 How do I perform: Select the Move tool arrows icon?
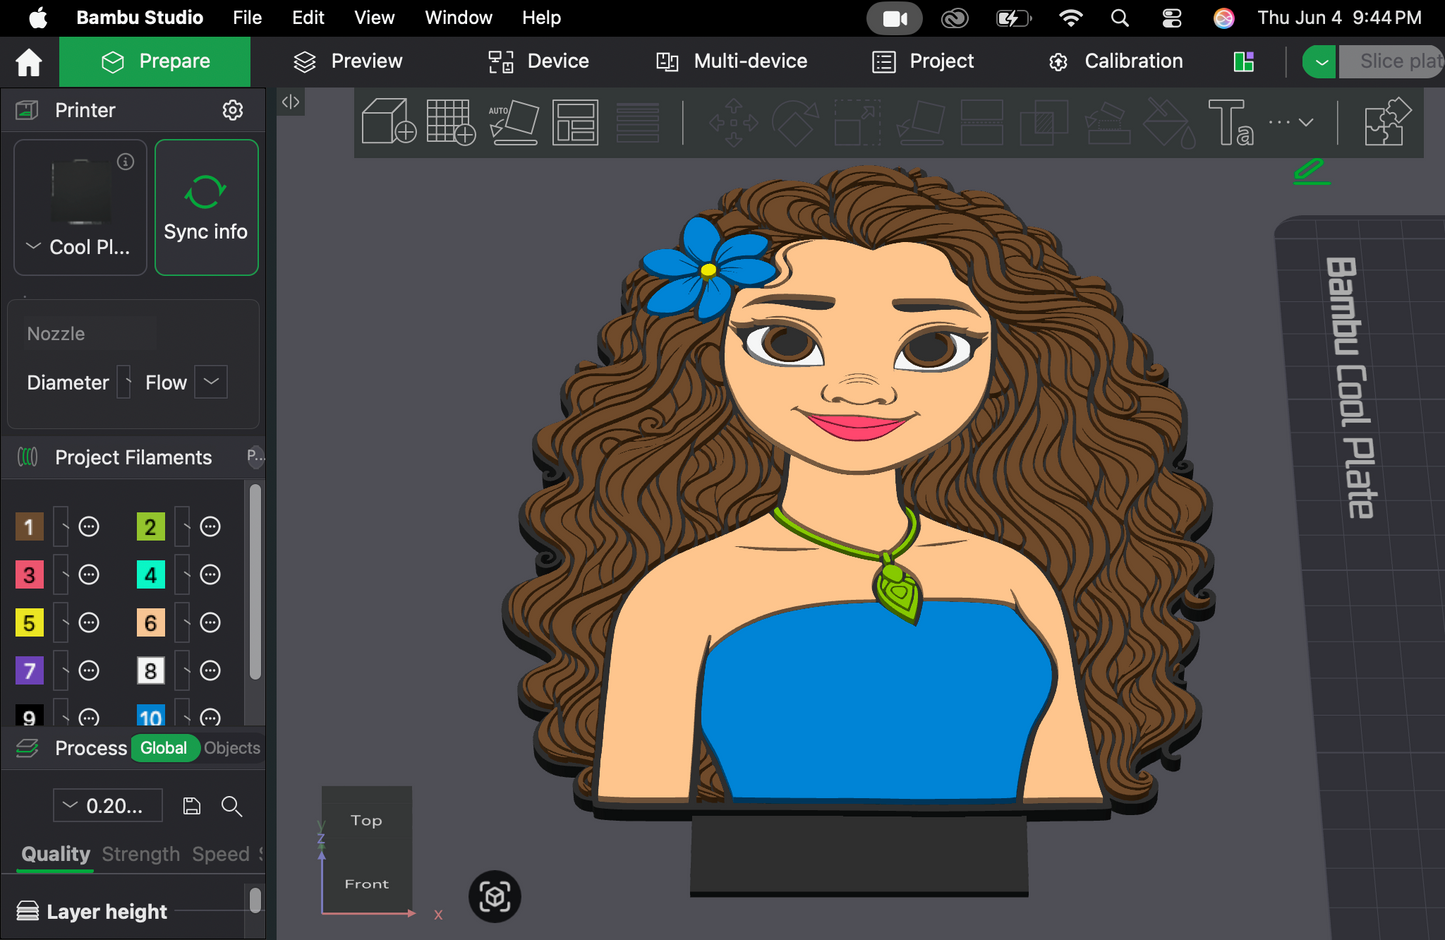tap(733, 122)
